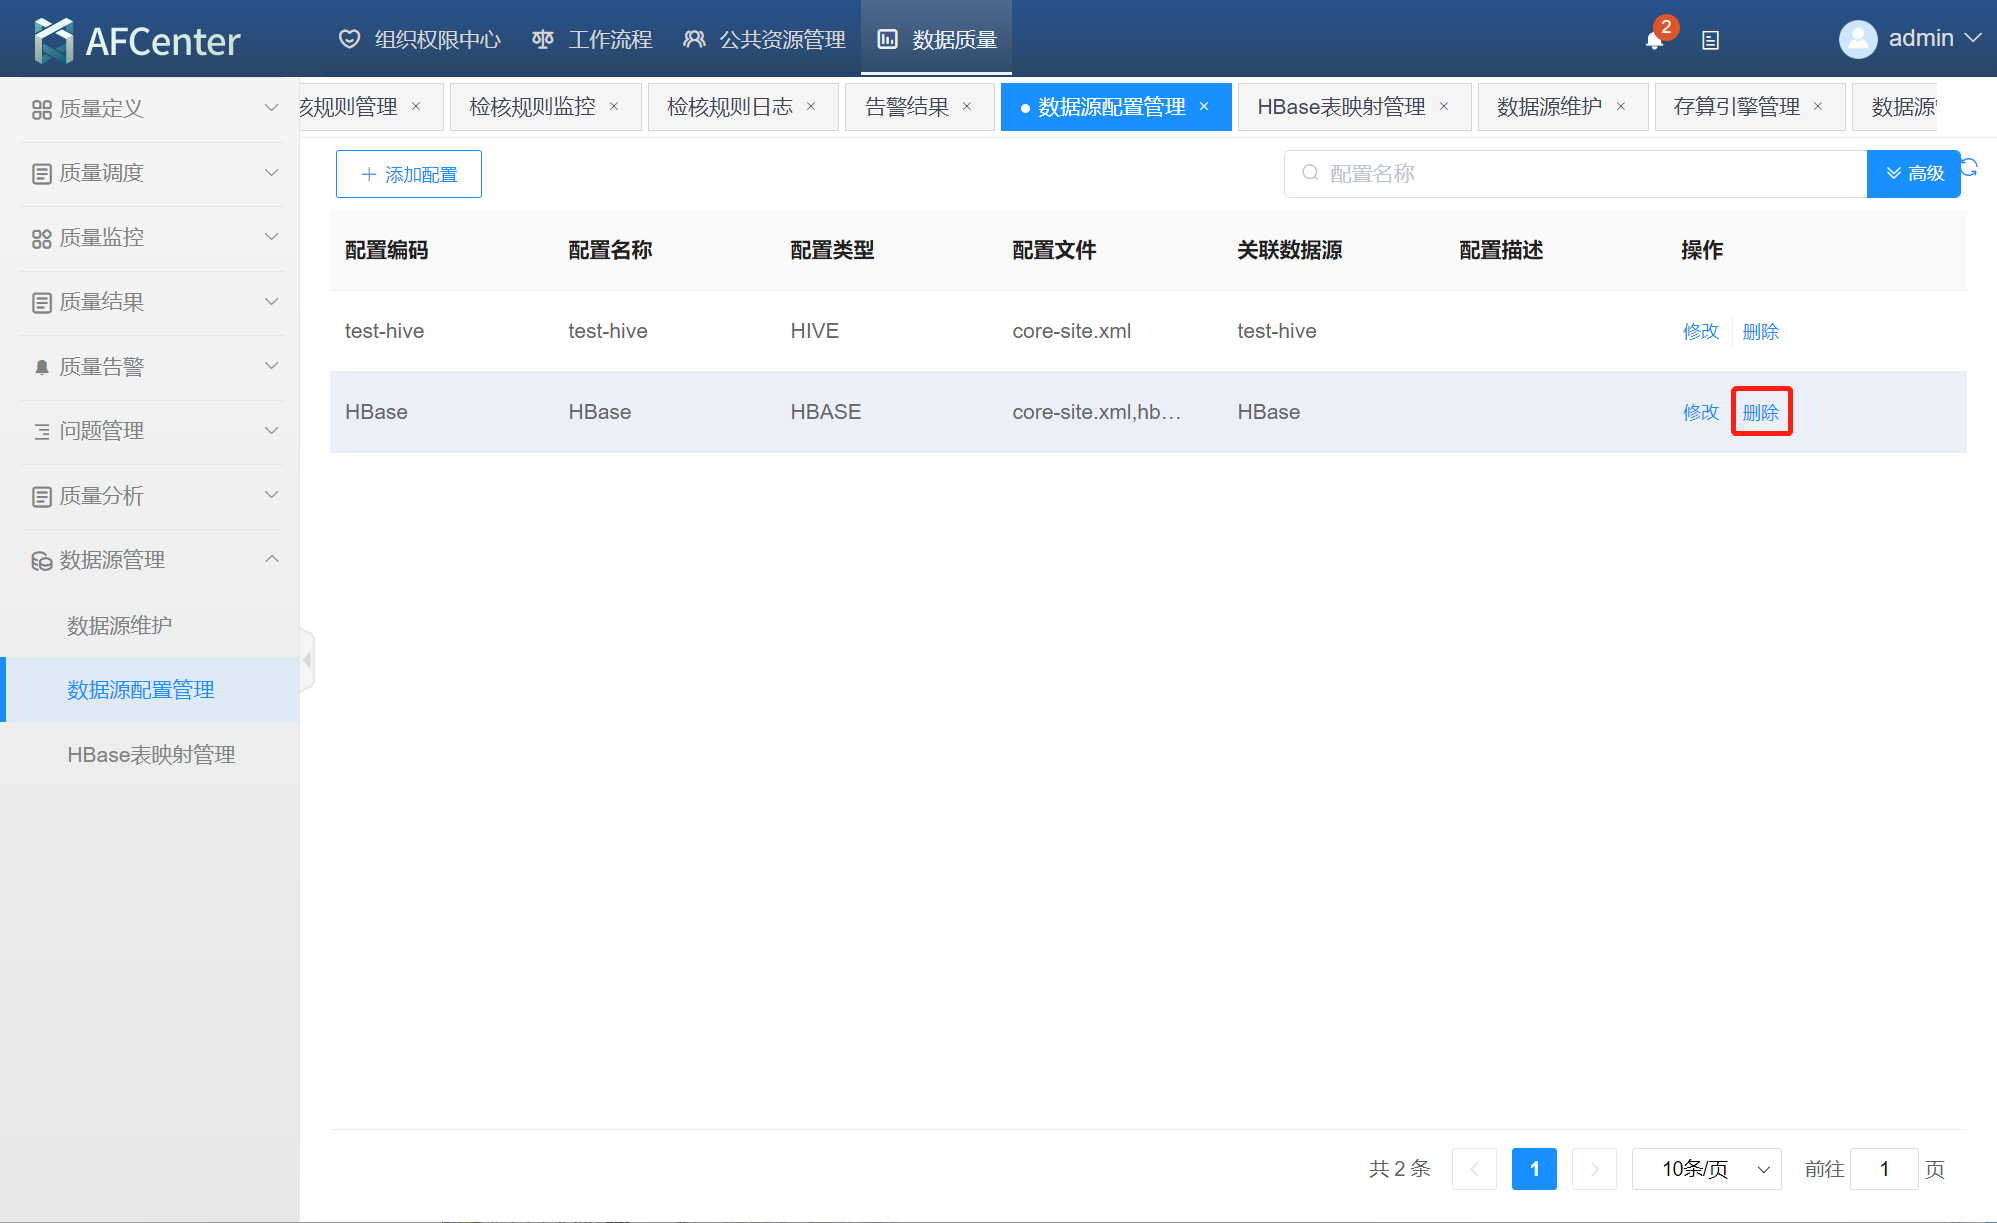
Task: Expand the 高级 advanced search
Action: tap(1913, 174)
